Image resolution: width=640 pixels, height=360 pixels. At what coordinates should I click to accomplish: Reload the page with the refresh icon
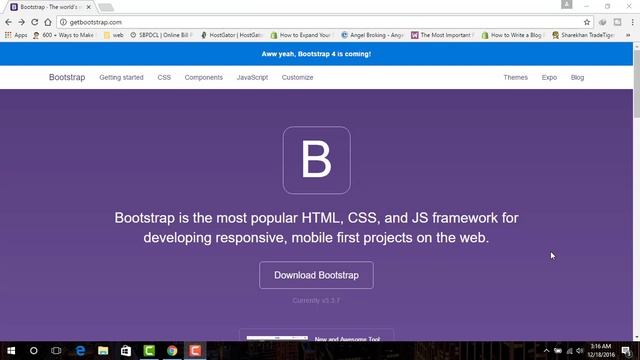point(35,22)
